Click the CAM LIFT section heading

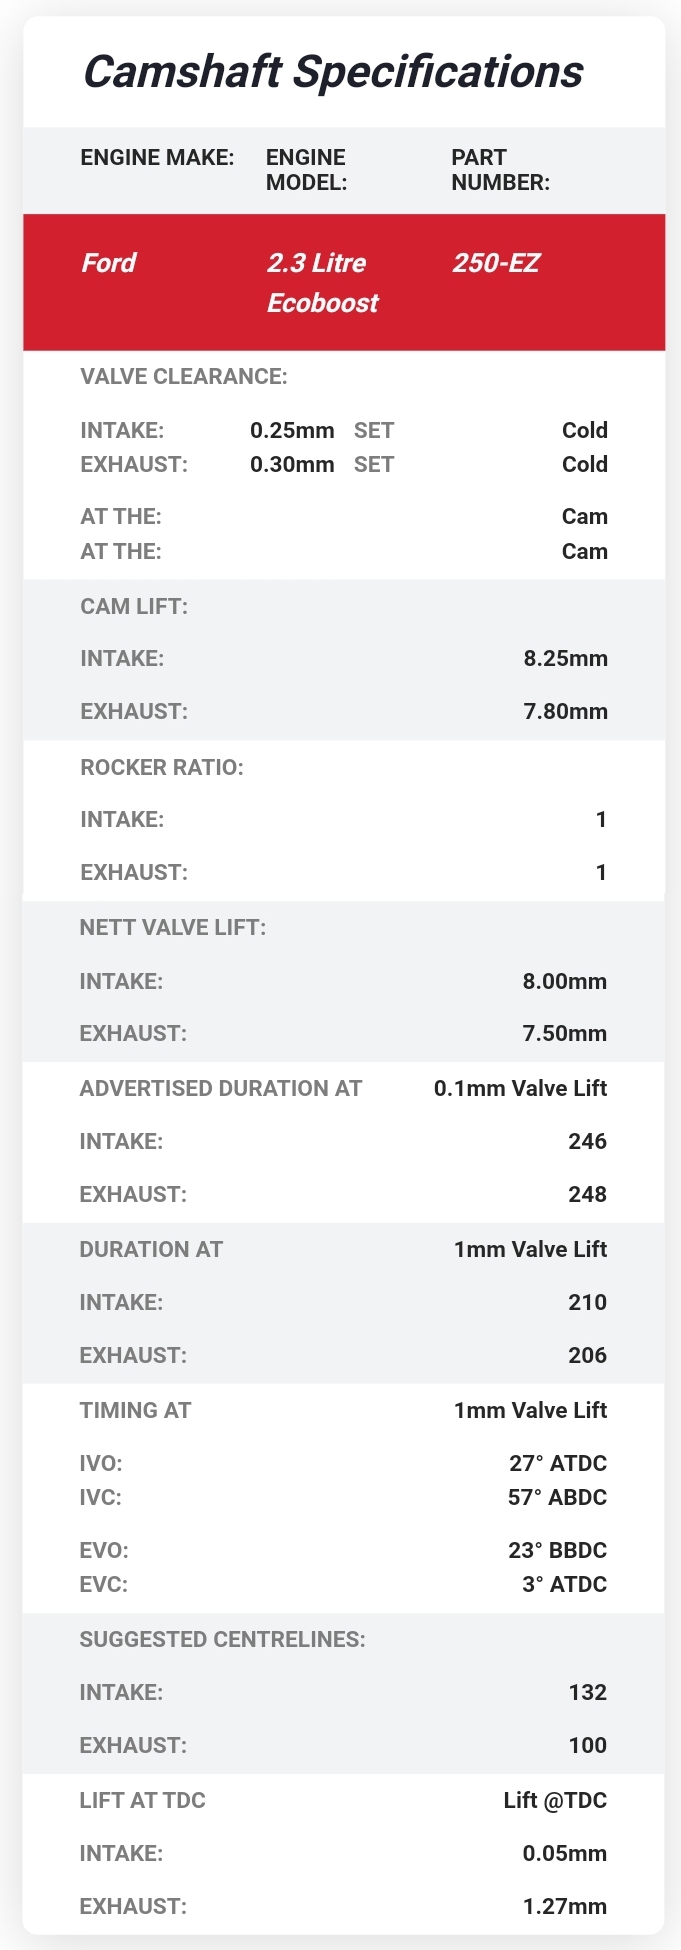(134, 606)
